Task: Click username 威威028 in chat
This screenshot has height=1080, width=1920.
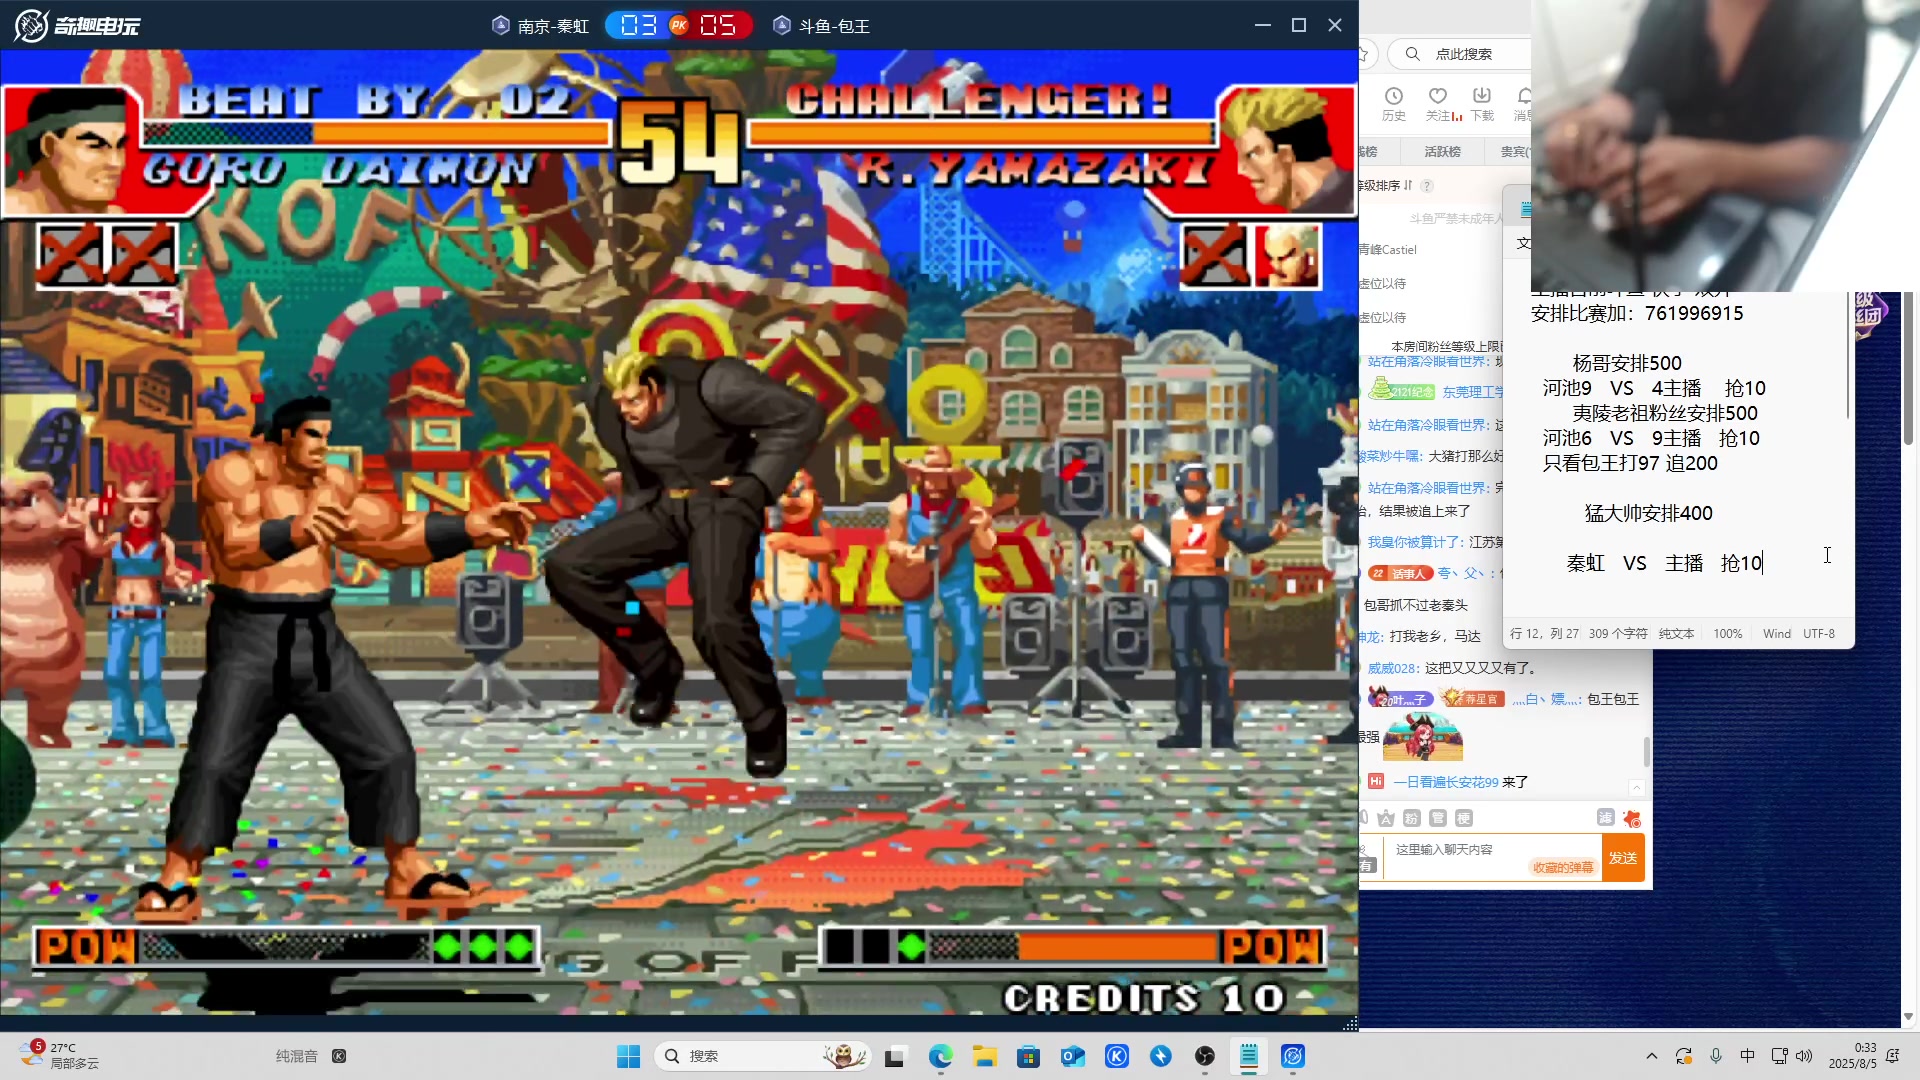Action: click(1393, 668)
